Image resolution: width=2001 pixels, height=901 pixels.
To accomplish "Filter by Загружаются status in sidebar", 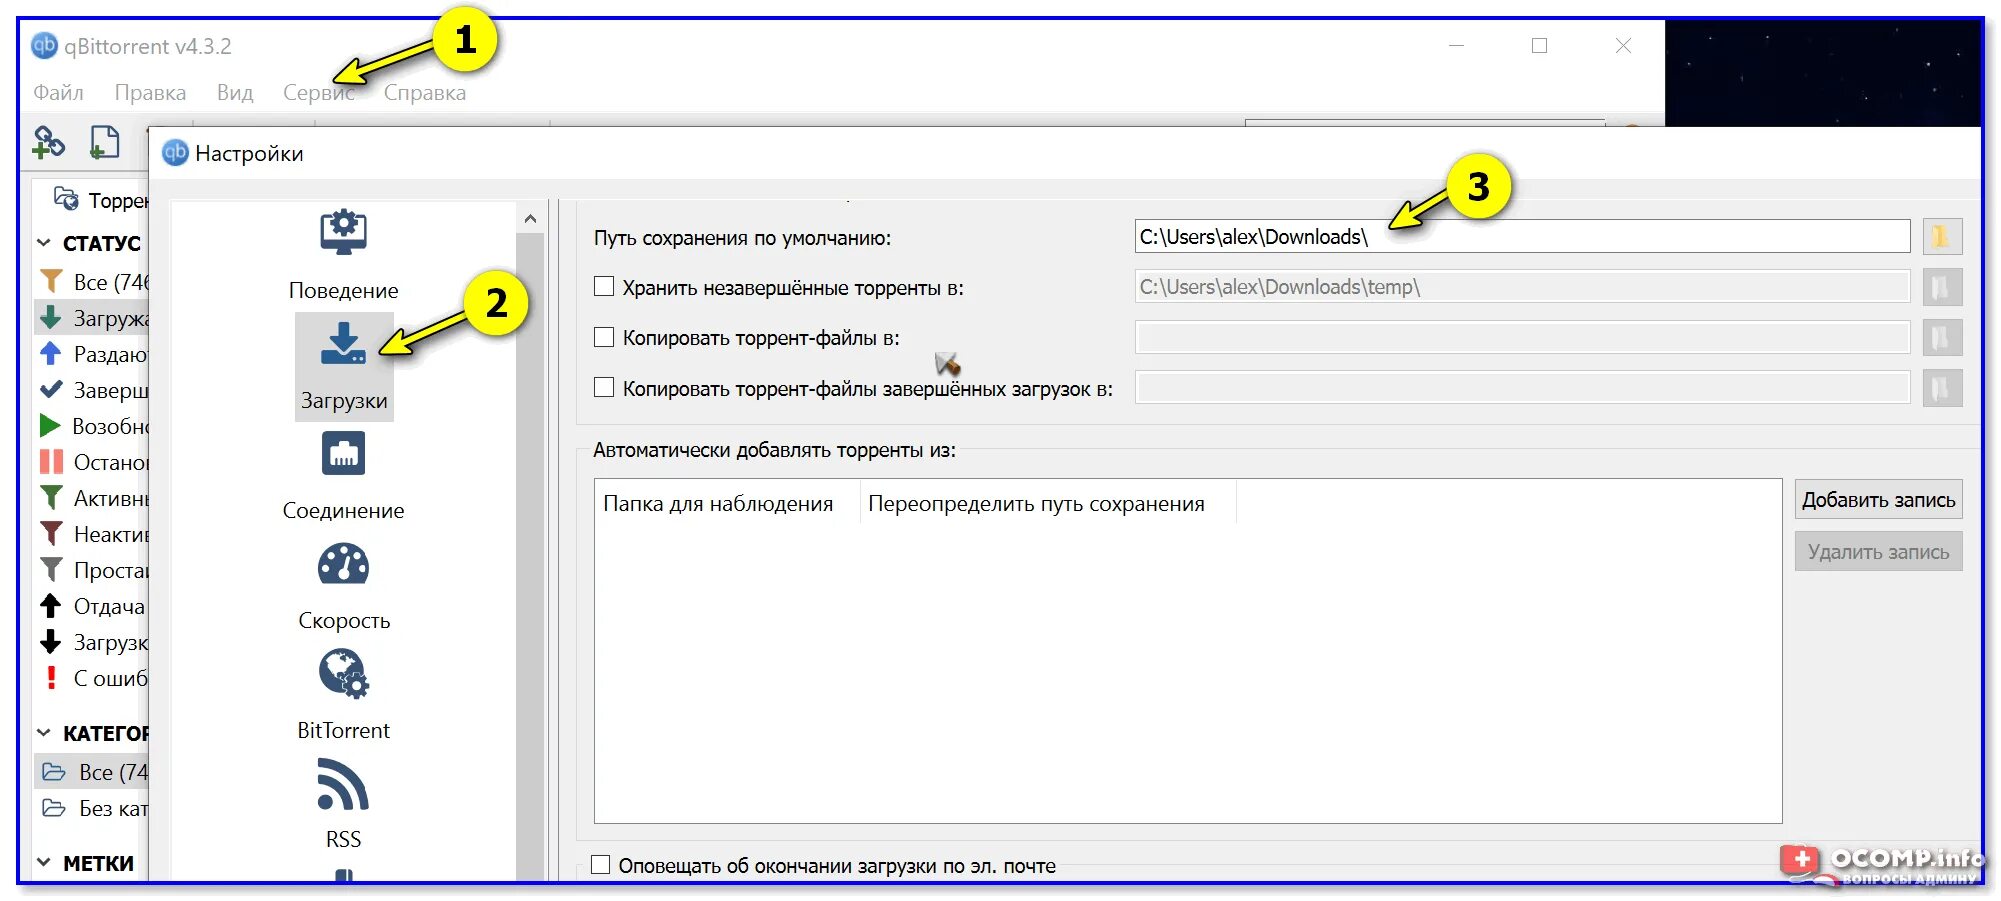I will [93, 318].
